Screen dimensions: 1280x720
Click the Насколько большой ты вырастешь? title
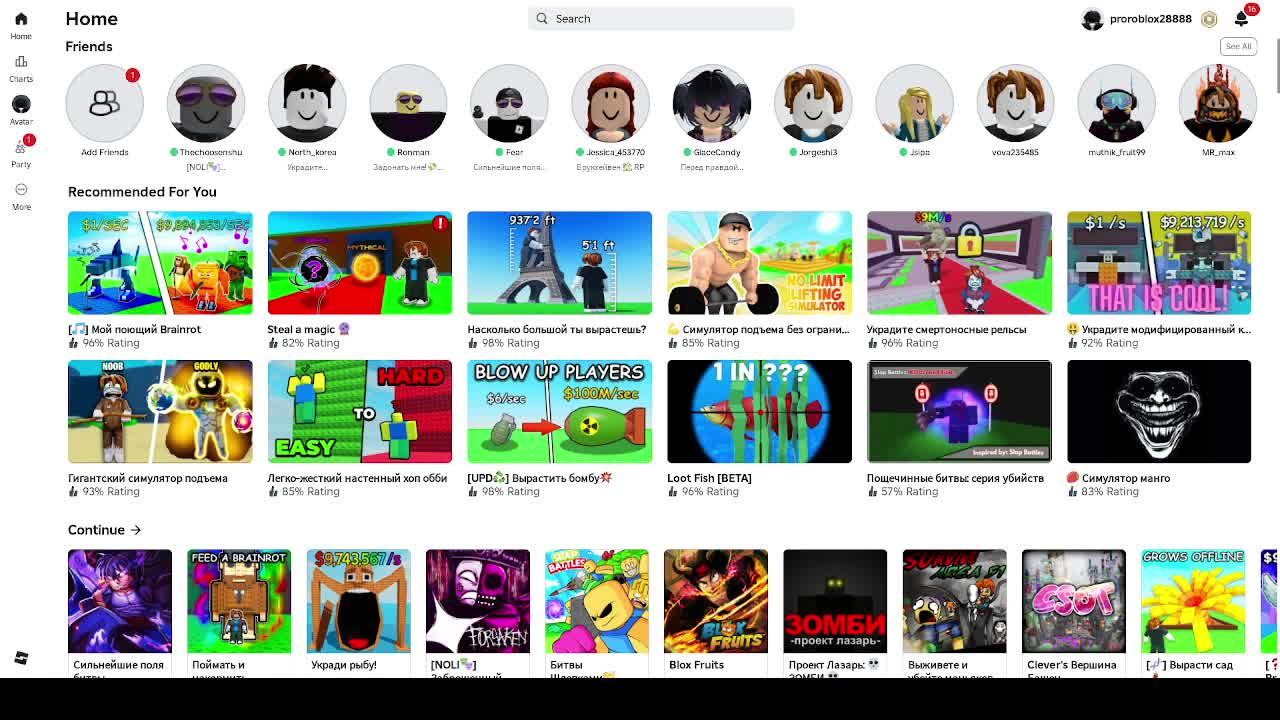click(x=557, y=329)
